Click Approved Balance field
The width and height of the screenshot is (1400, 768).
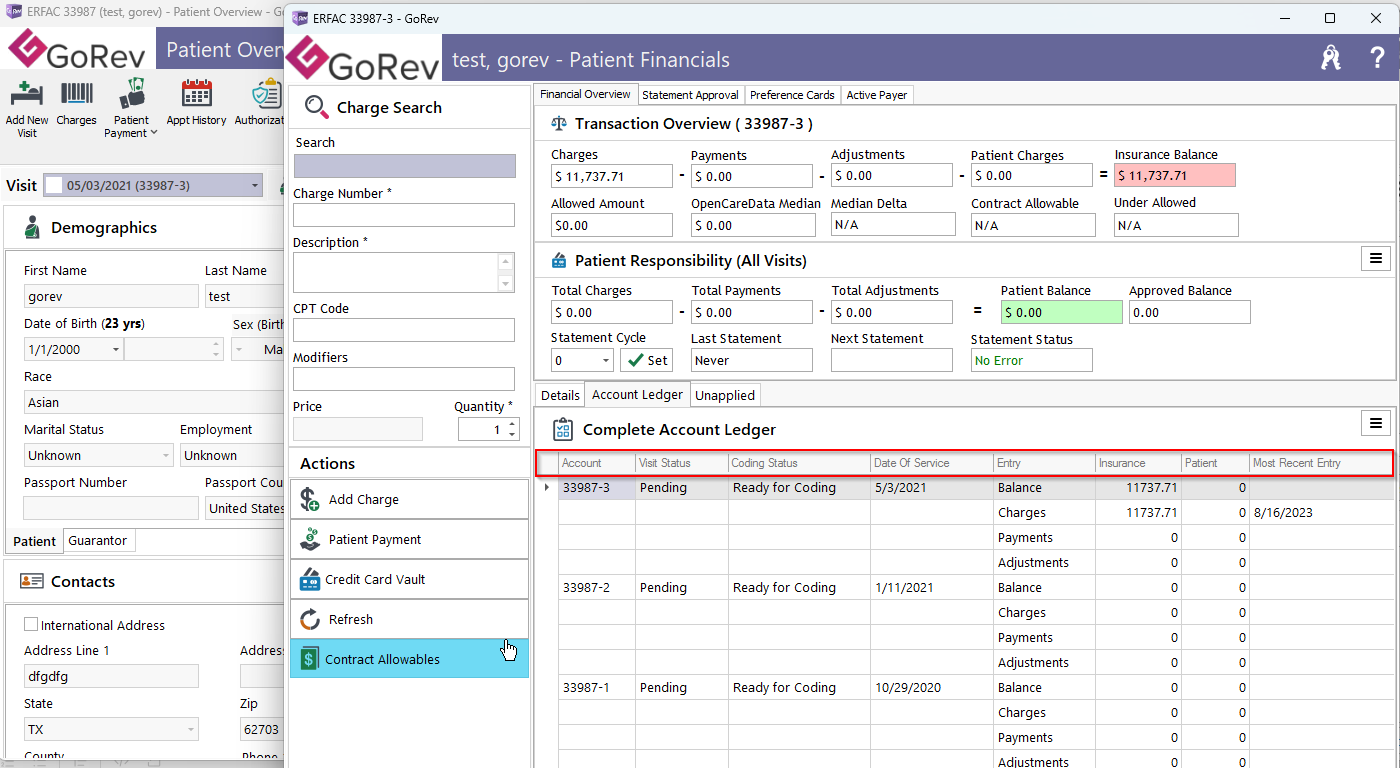(1190, 312)
